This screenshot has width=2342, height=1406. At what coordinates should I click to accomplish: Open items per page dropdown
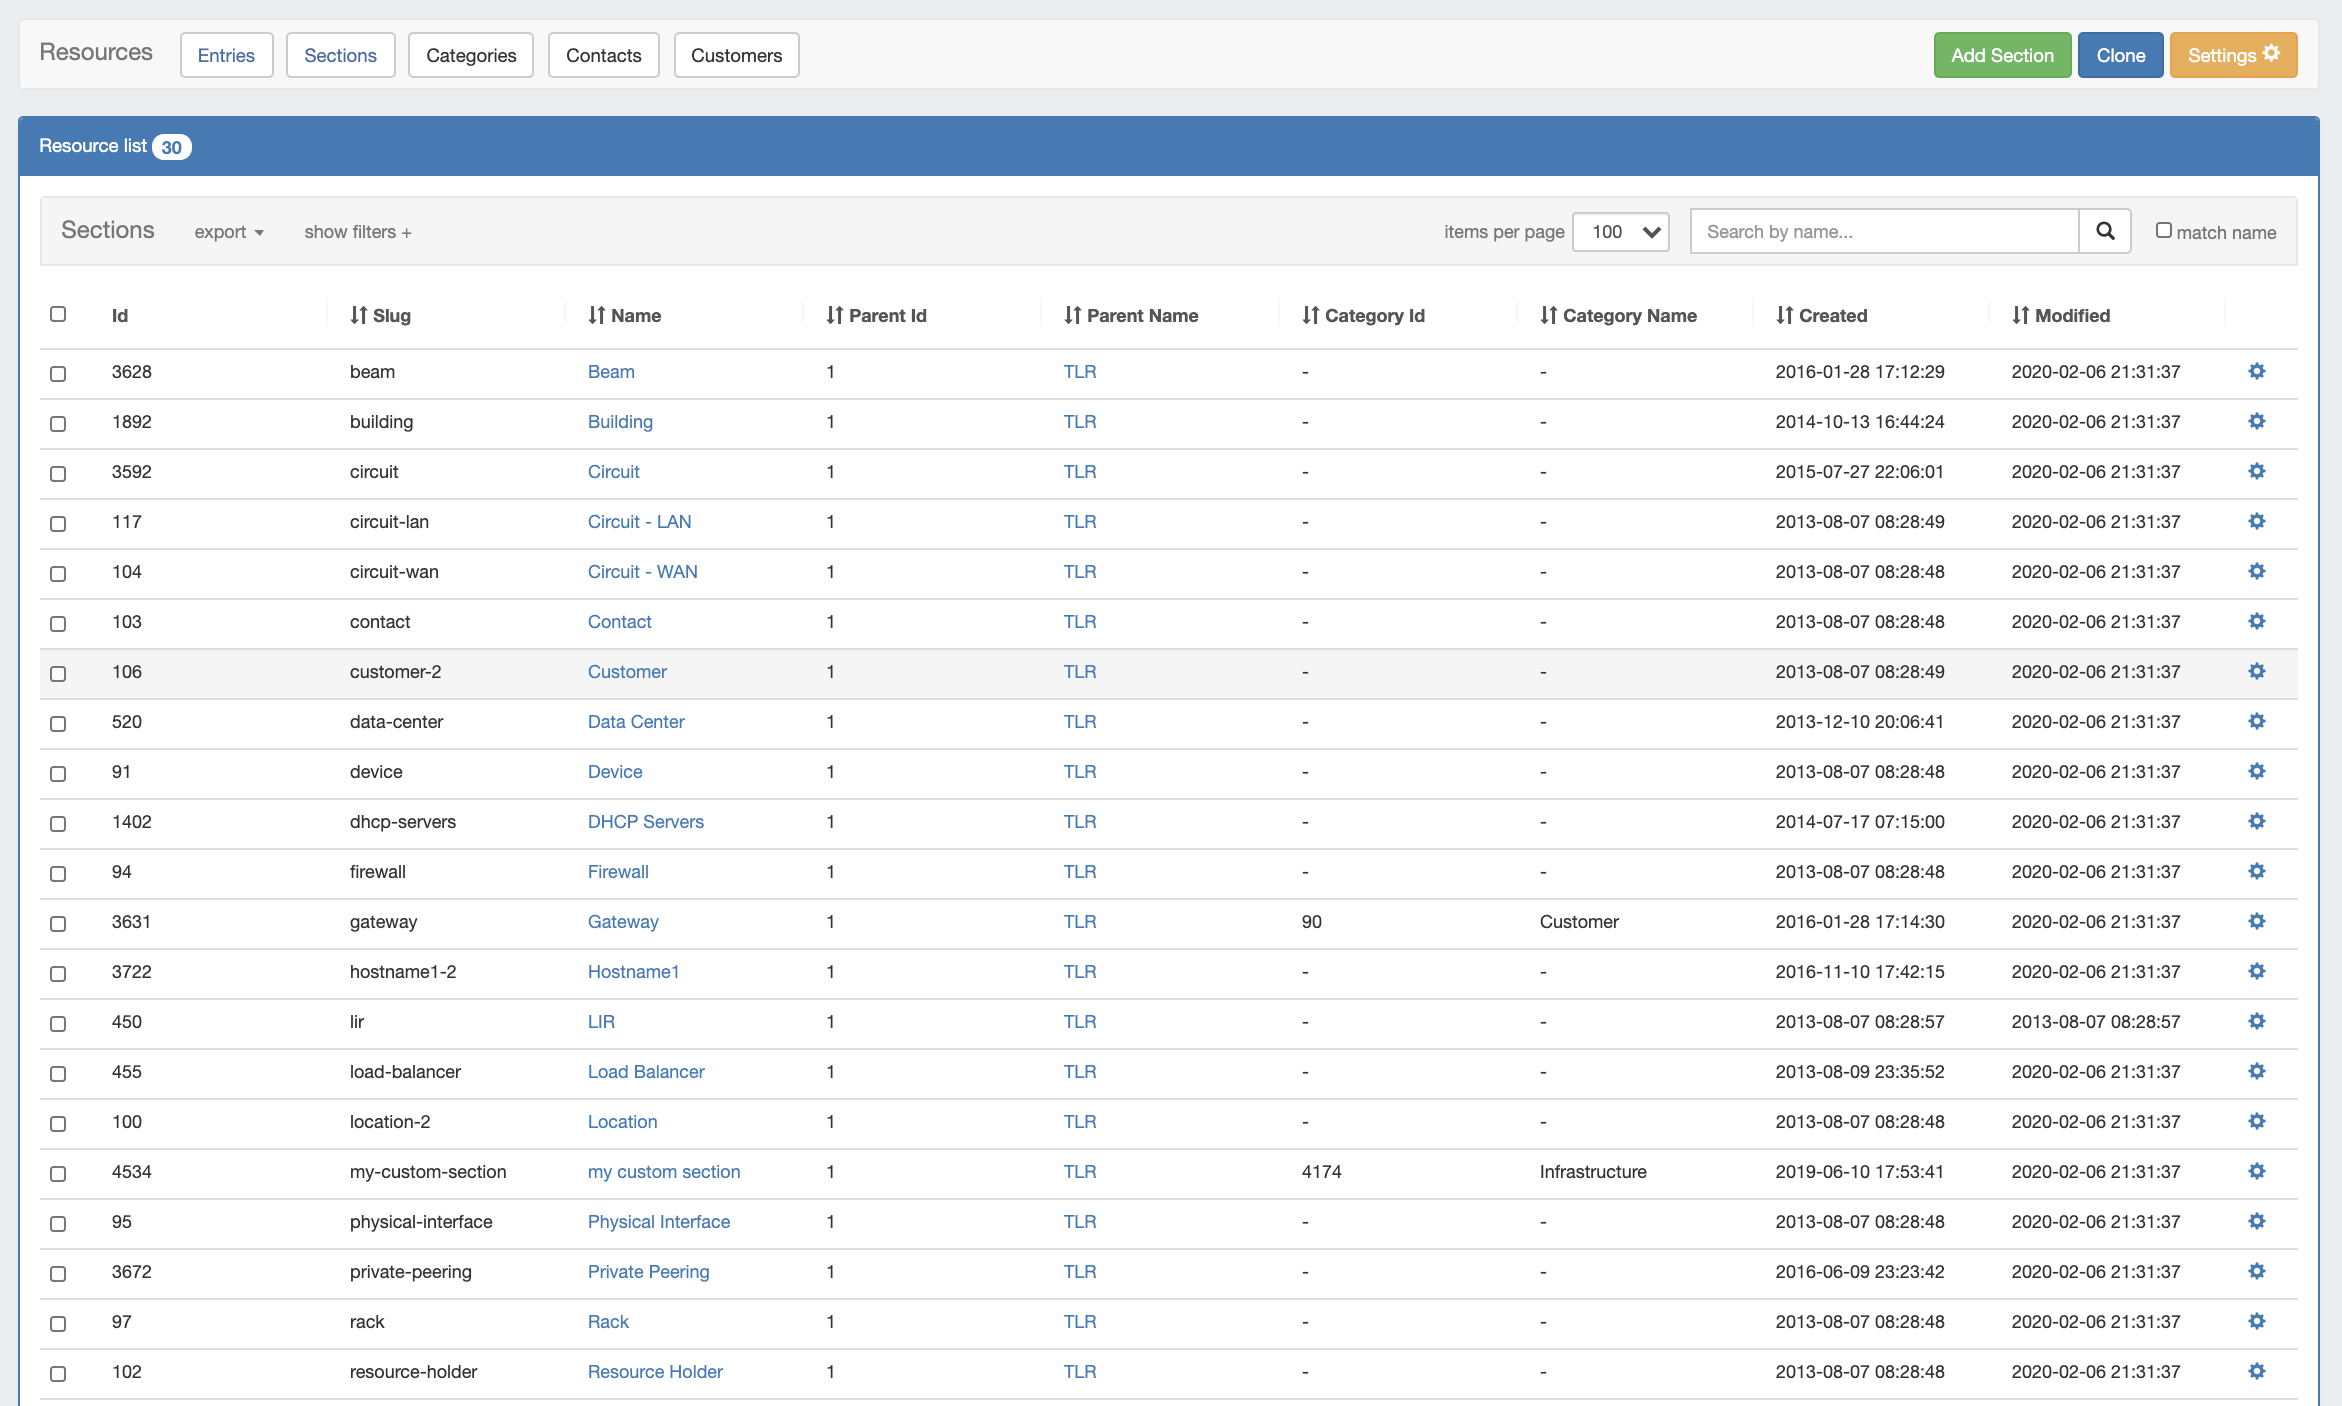tap(1620, 232)
